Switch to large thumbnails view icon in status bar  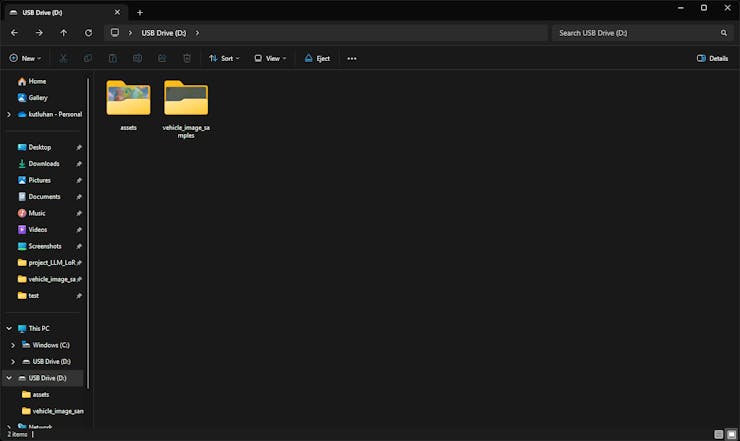point(731,434)
